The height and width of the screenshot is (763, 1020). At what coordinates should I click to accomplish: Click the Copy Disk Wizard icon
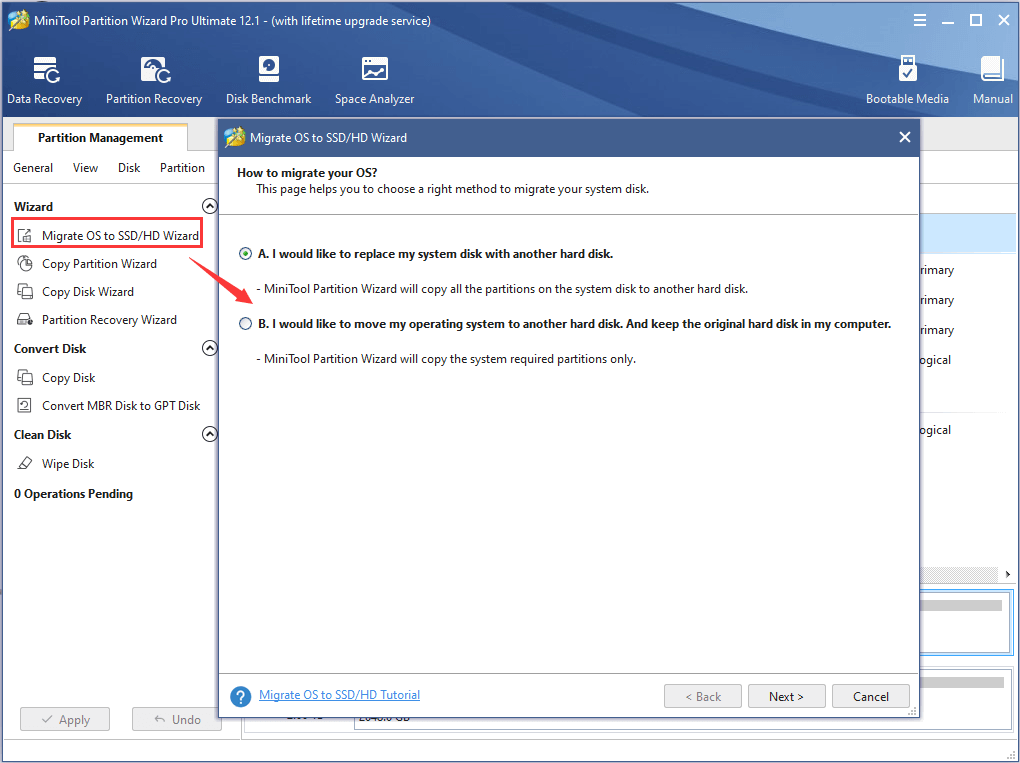click(x=25, y=291)
